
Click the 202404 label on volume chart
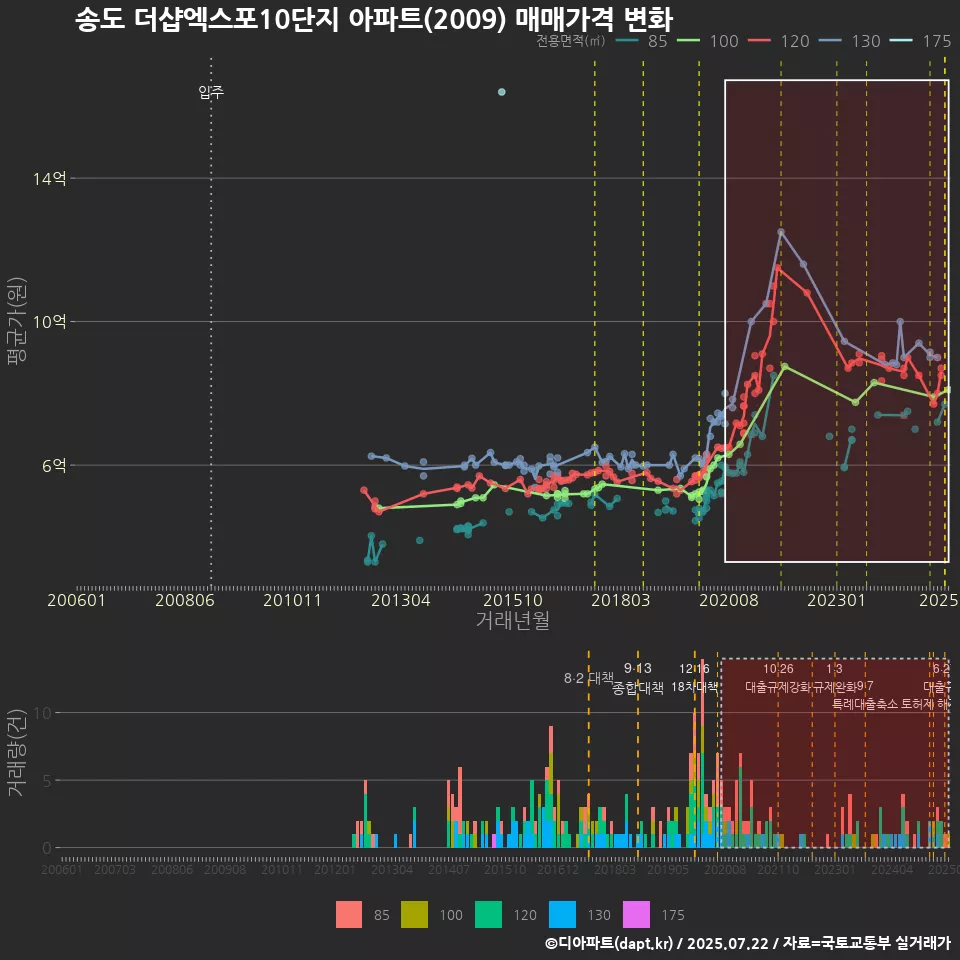click(x=892, y=869)
